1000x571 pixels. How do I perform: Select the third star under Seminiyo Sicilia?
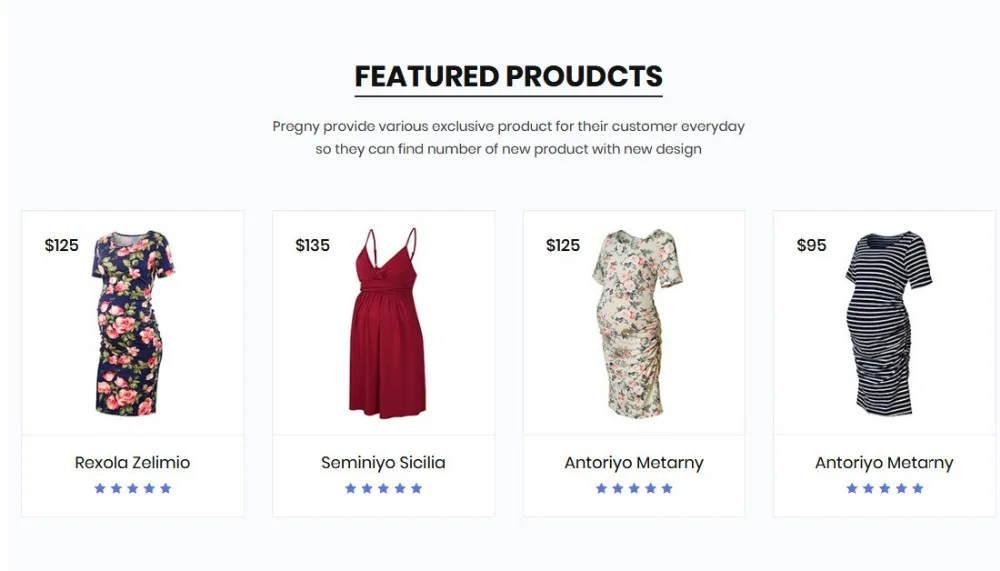pyautogui.click(x=383, y=488)
